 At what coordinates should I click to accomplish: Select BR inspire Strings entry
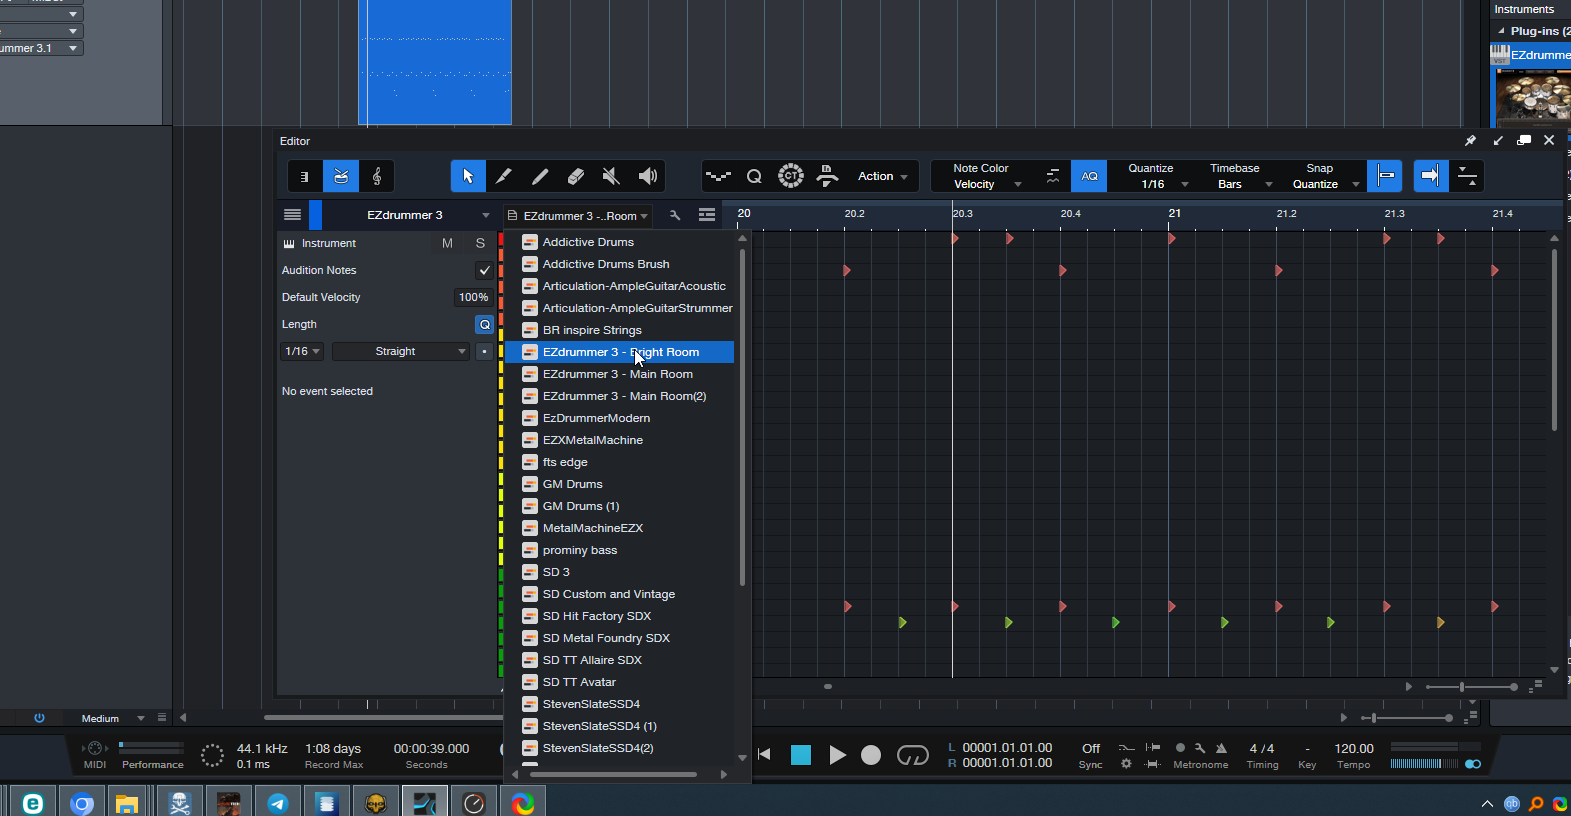point(592,330)
